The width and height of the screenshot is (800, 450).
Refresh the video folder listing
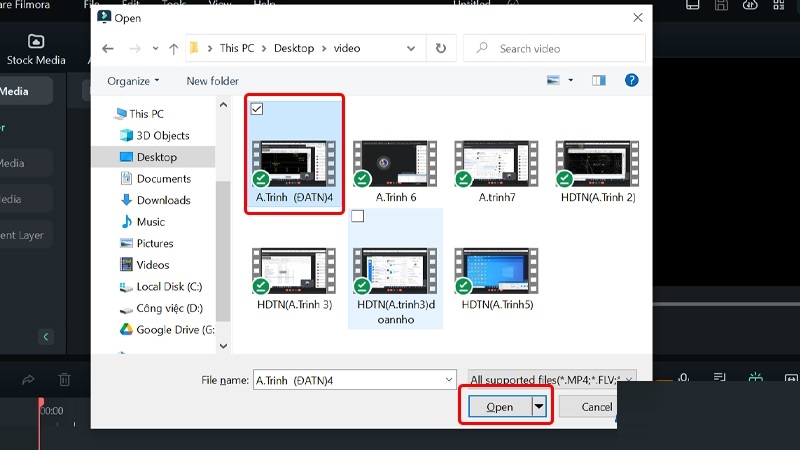pyautogui.click(x=440, y=48)
